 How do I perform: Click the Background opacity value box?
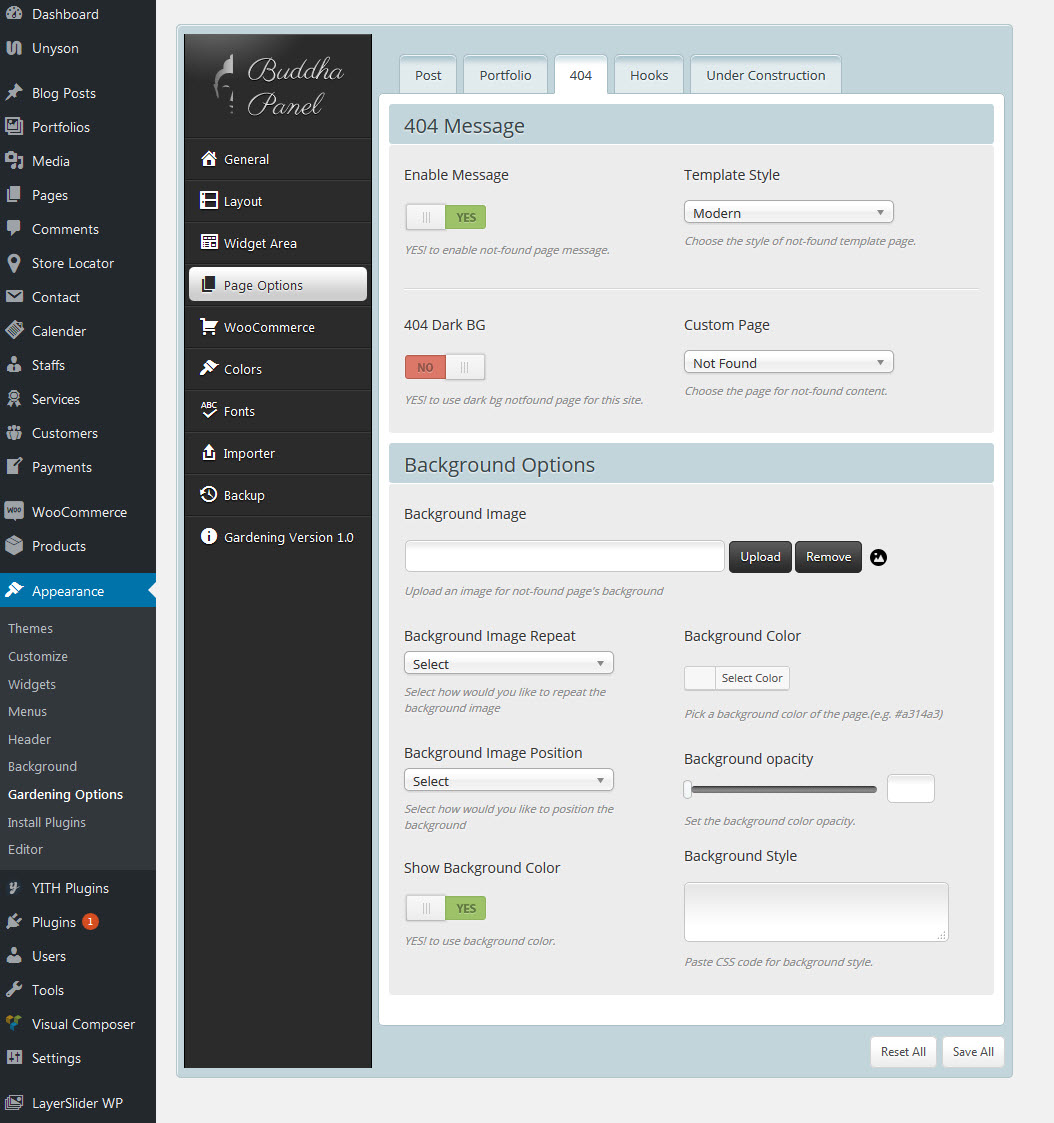pos(910,789)
